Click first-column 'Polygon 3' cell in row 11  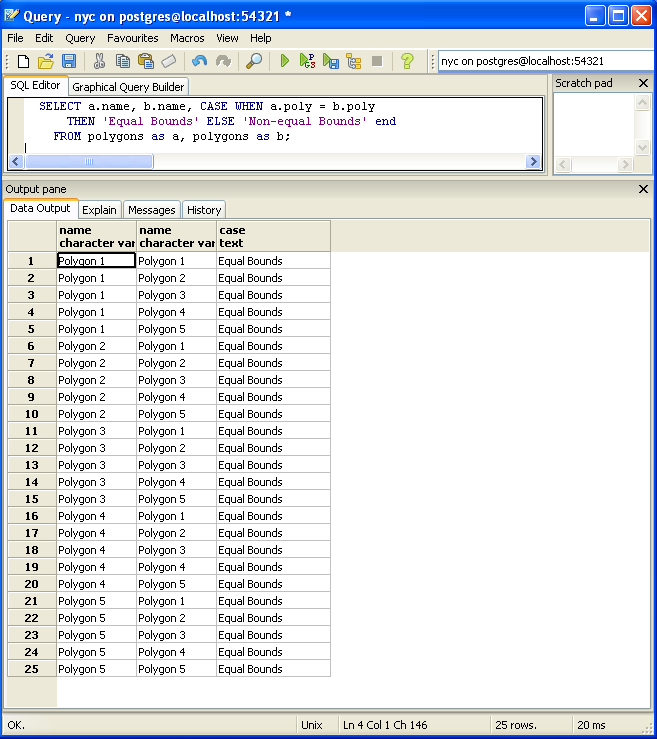[x=97, y=431]
